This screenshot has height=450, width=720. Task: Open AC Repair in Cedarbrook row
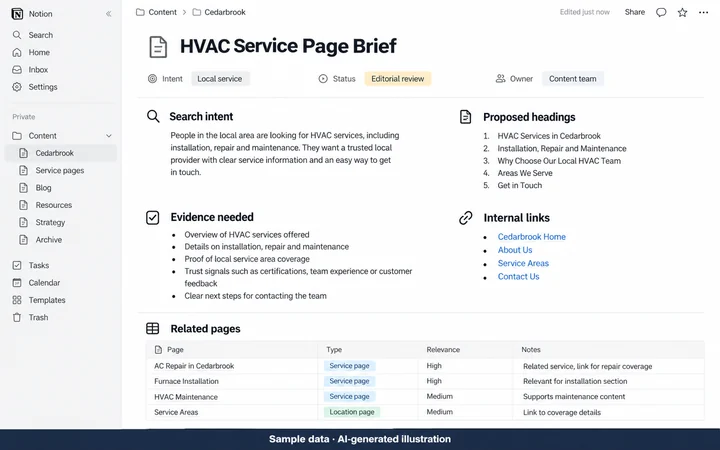coord(194,366)
